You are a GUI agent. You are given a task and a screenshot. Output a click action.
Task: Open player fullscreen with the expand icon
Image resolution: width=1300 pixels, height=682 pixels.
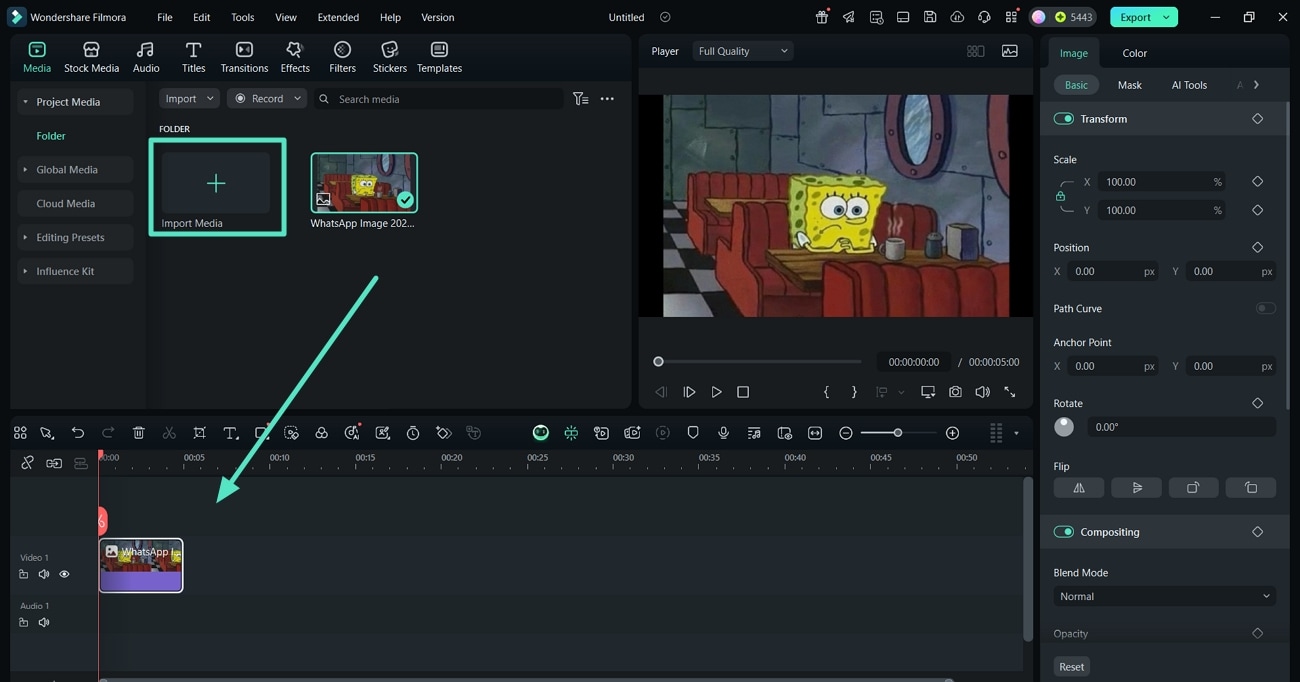(1010, 392)
